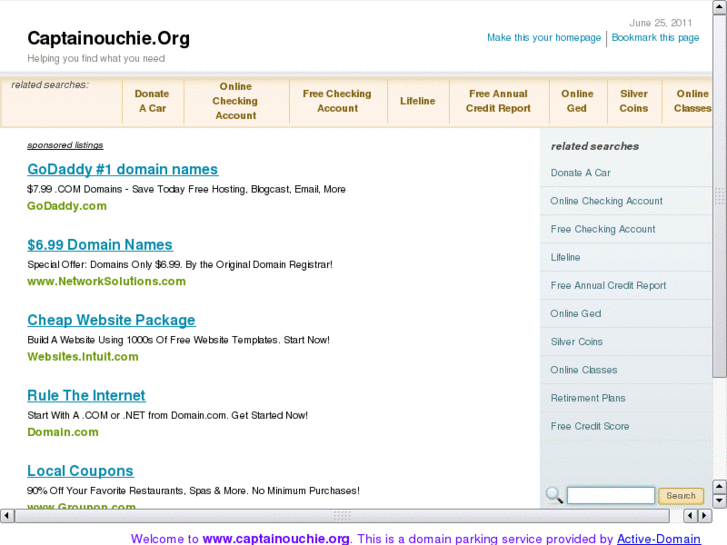Click the horizontal scrollbar thumb

tap(342, 515)
